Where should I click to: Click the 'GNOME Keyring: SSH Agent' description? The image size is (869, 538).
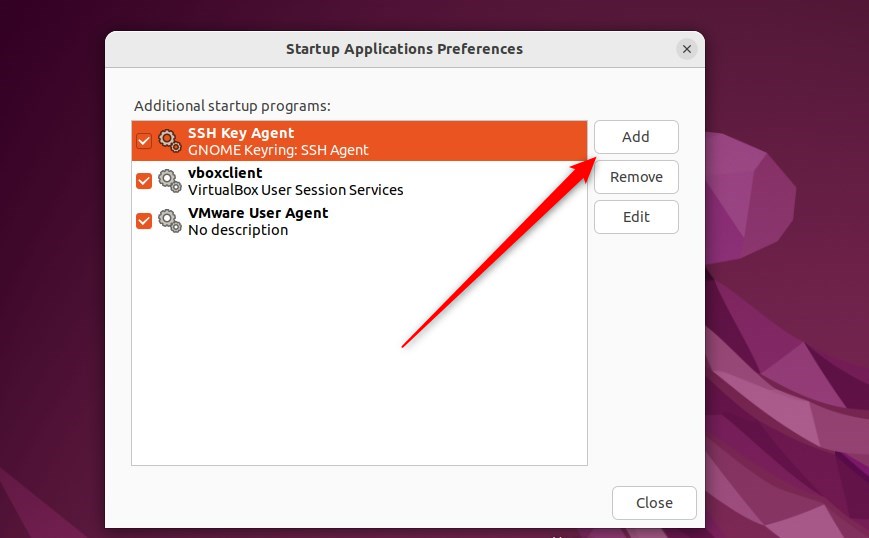(278, 150)
